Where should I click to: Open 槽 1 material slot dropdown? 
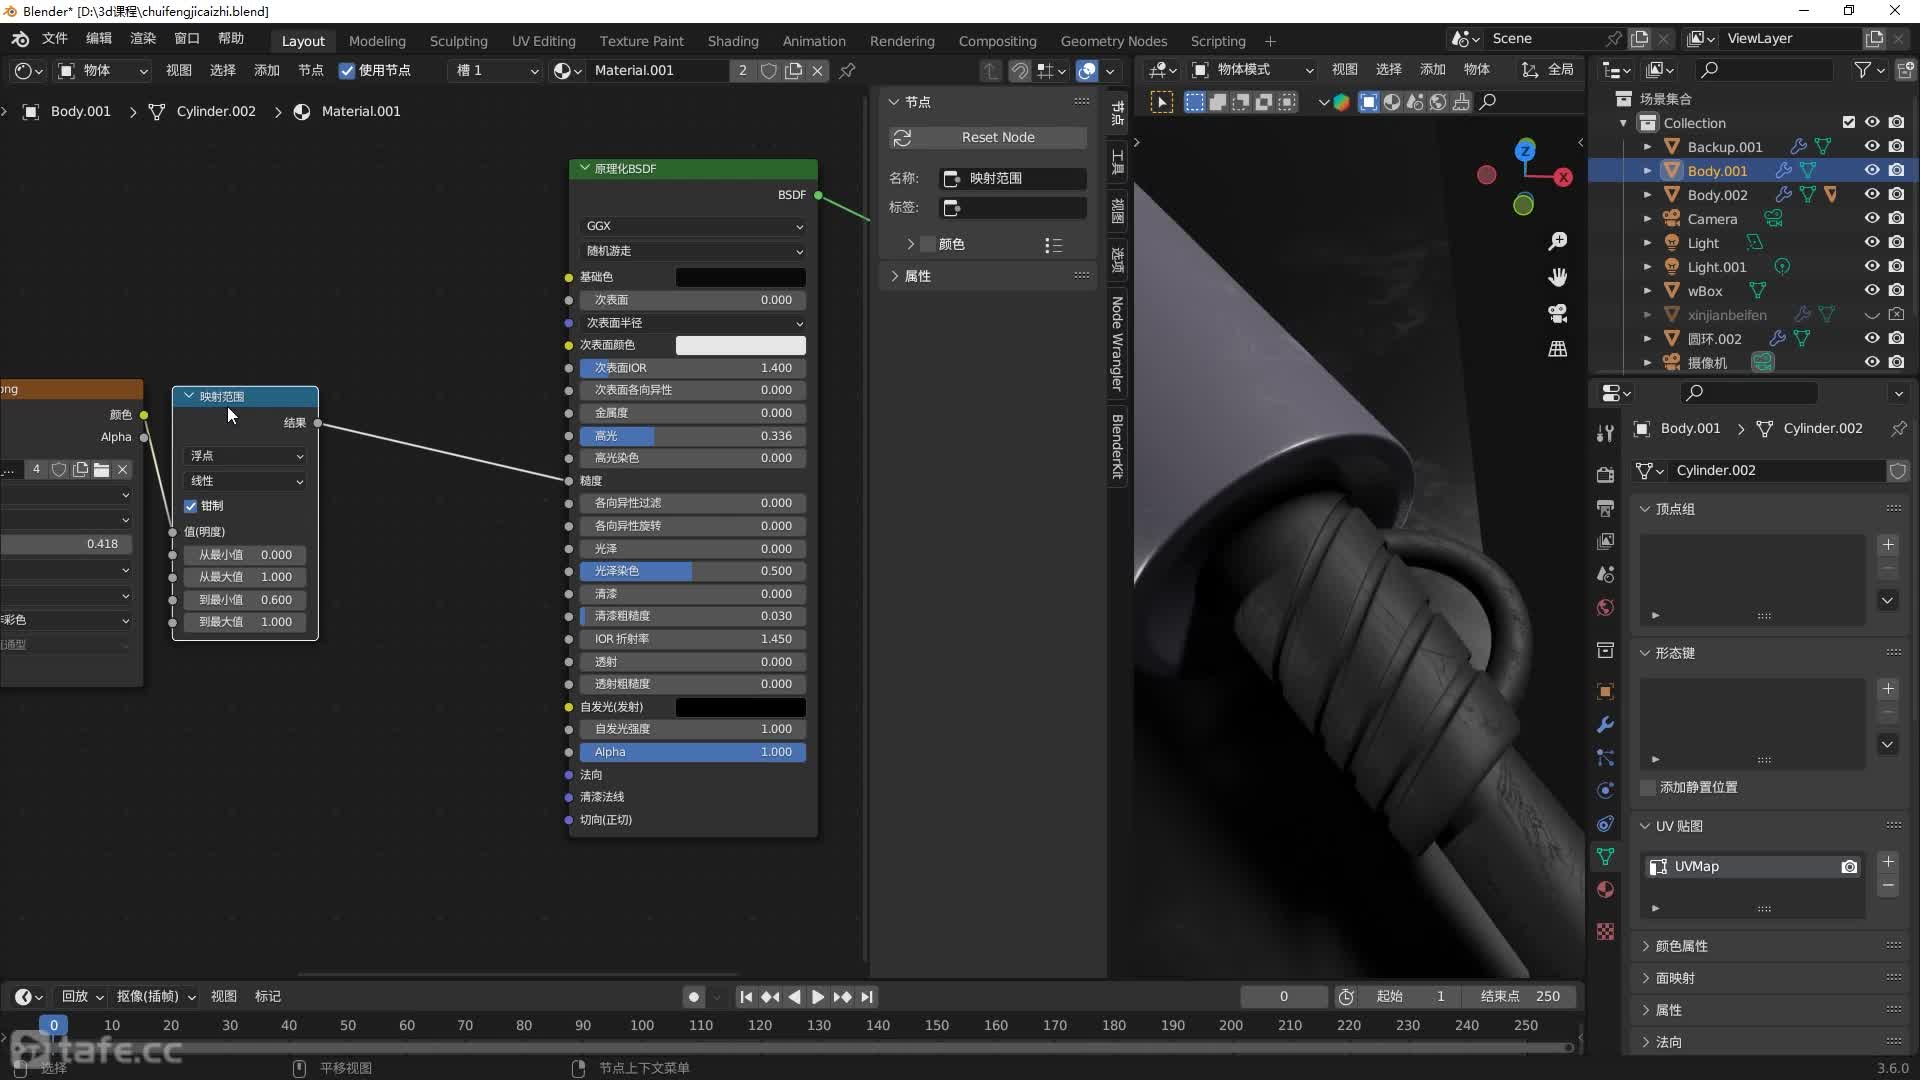tap(496, 70)
